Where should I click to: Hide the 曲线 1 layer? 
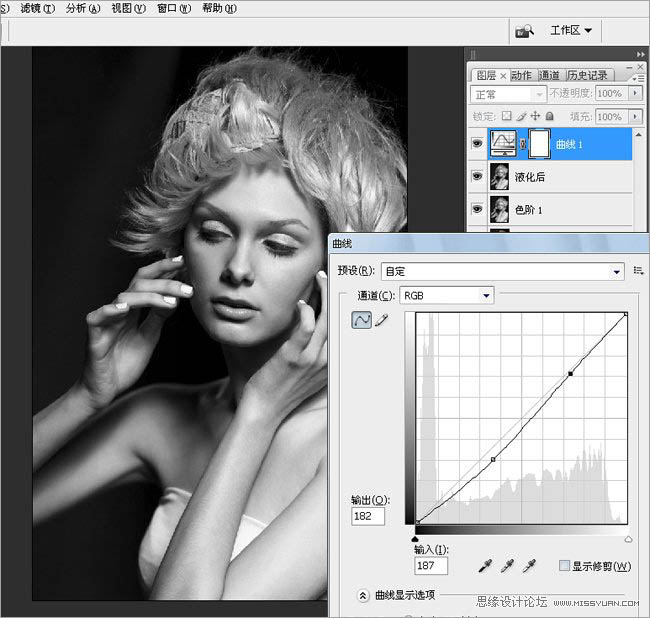point(476,144)
